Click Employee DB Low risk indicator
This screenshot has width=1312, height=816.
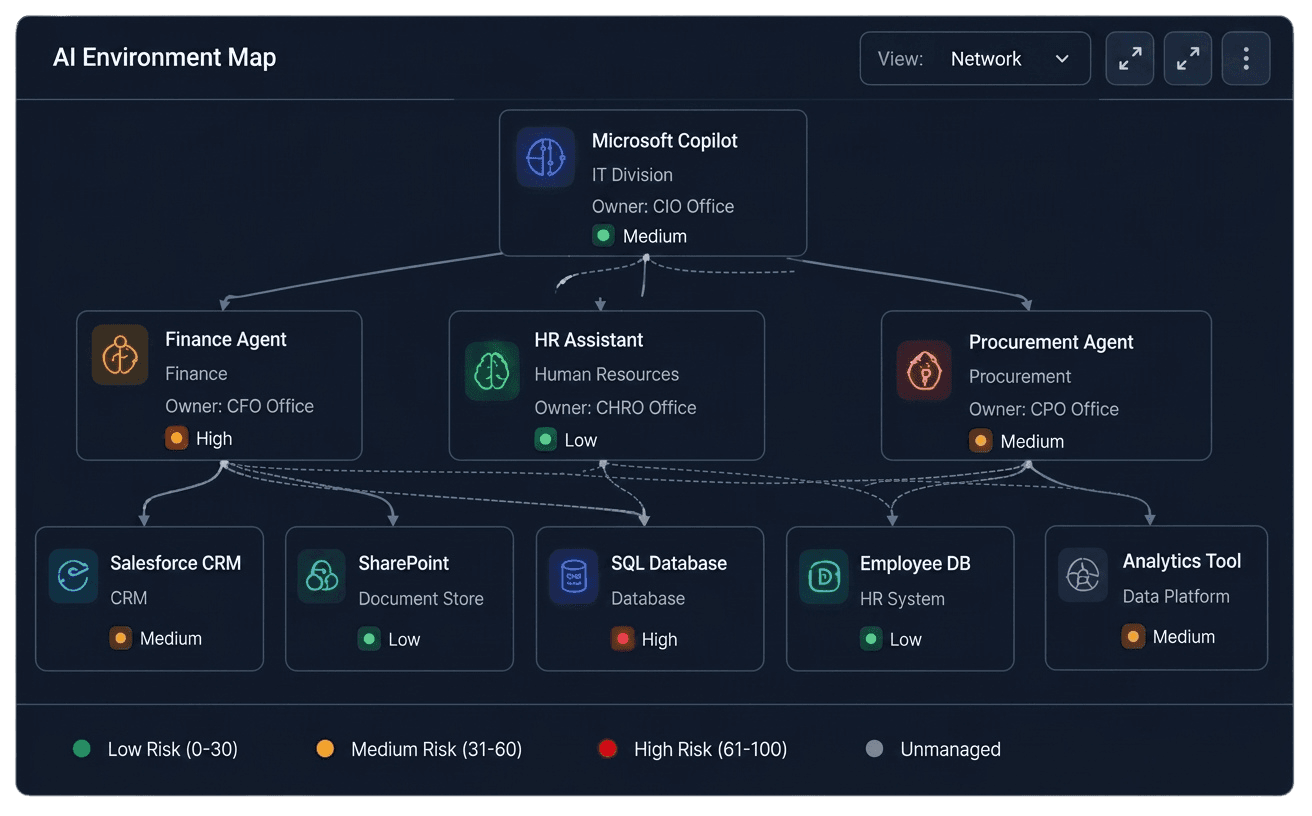pyautogui.click(x=871, y=639)
